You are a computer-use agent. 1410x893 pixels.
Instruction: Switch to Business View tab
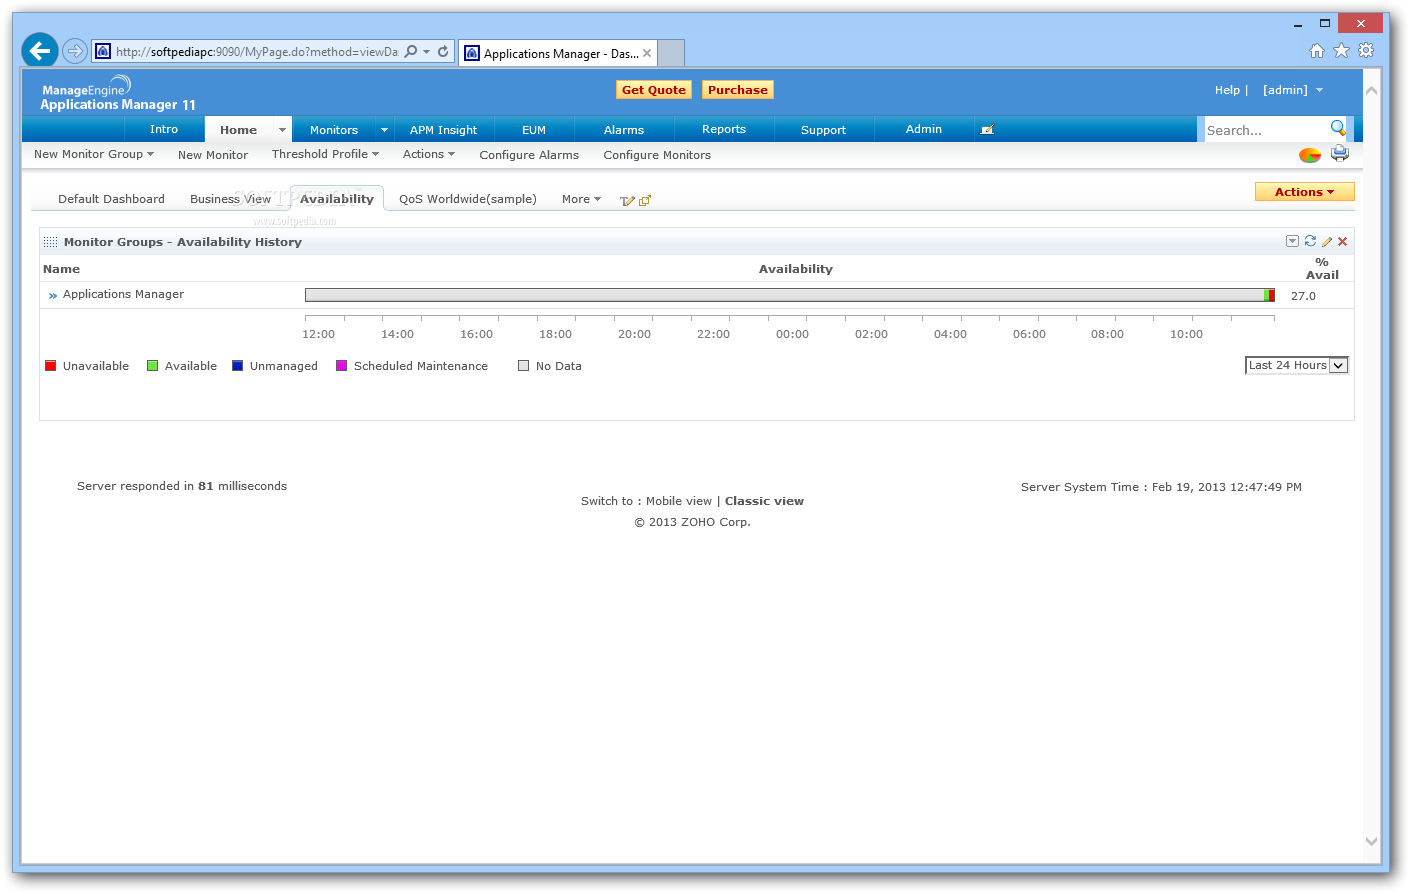tap(230, 199)
